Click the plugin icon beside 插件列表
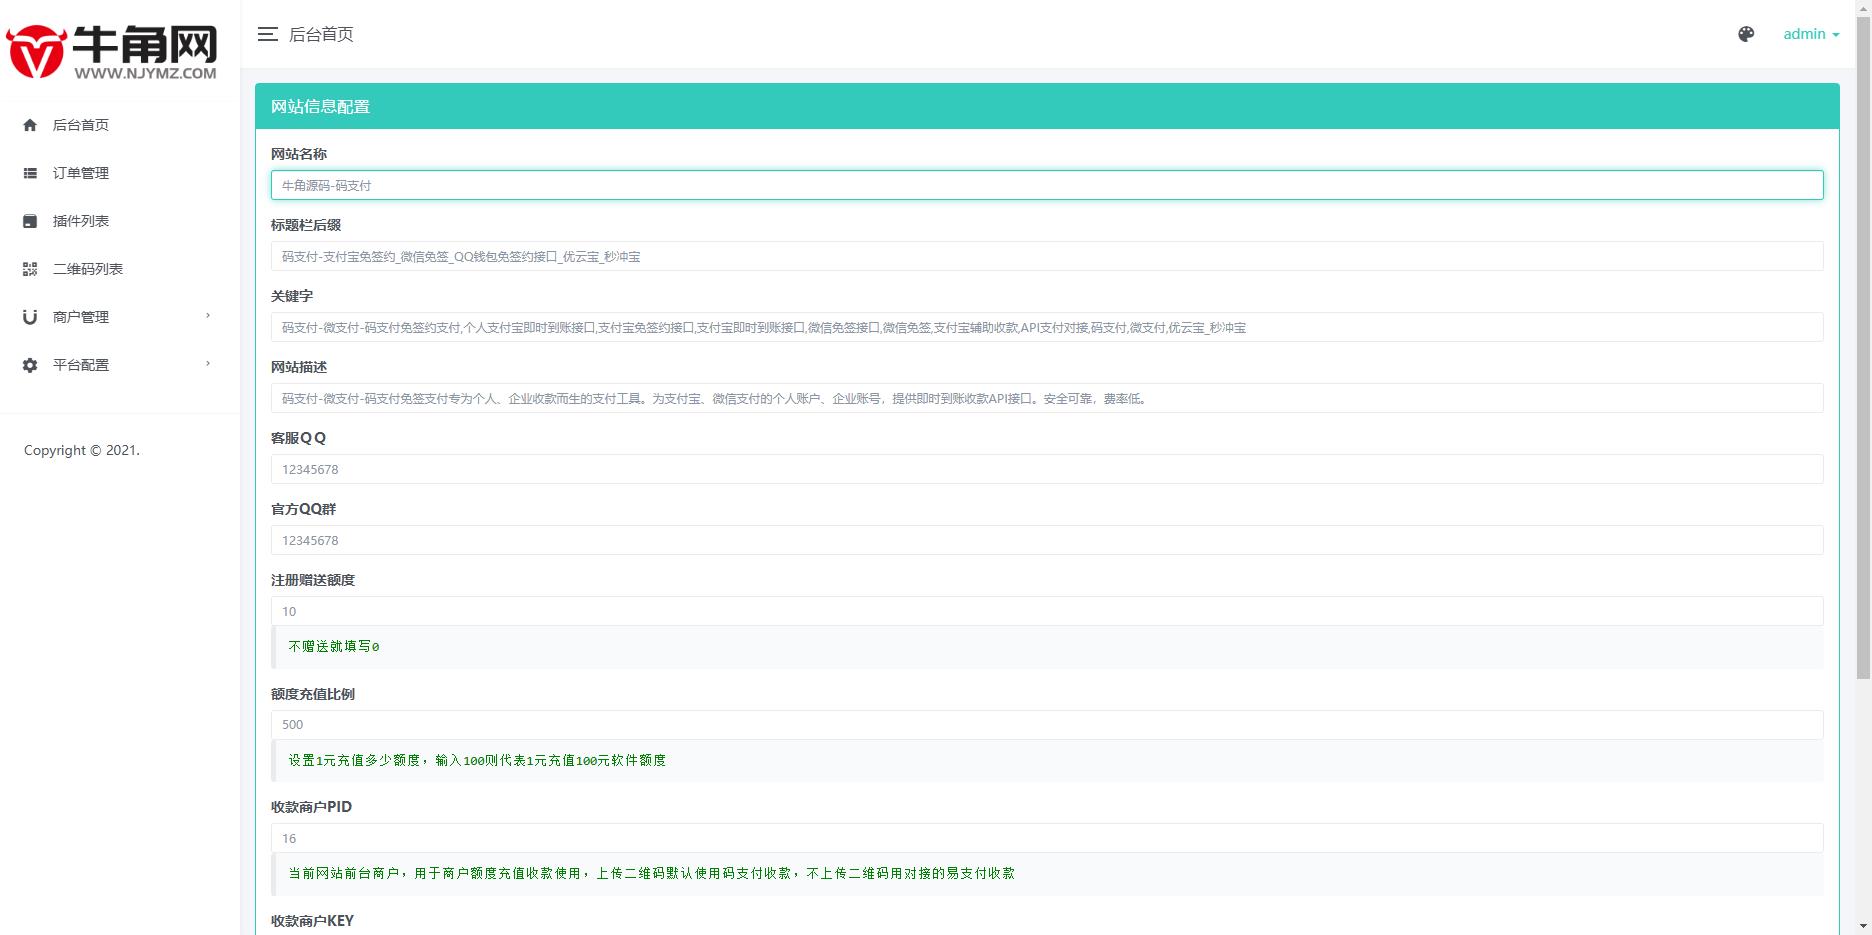1872x935 pixels. (x=30, y=221)
